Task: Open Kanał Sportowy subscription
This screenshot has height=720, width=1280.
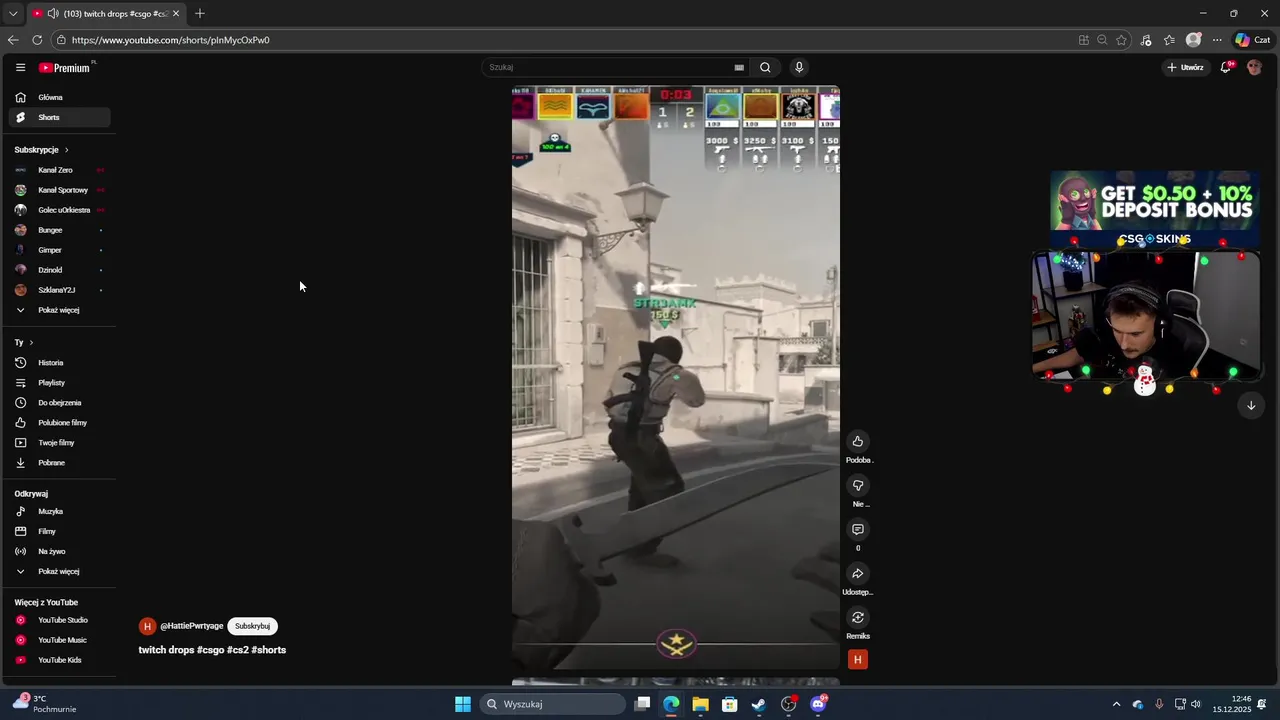Action: tap(60, 190)
